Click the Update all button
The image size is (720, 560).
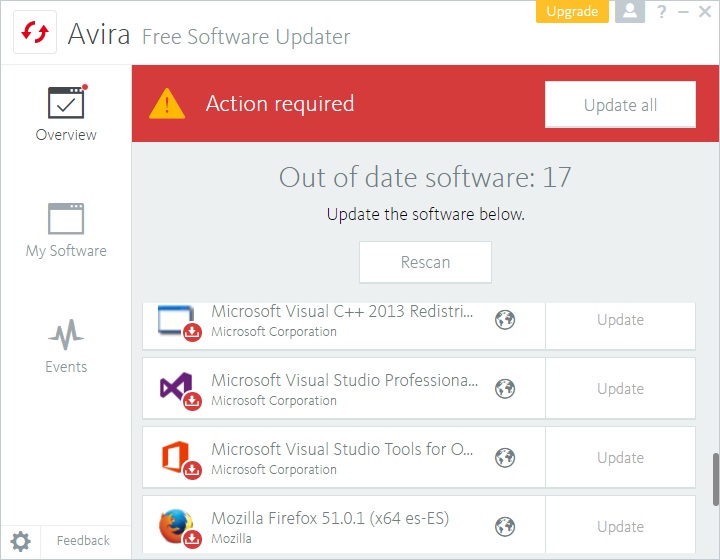(x=620, y=105)
